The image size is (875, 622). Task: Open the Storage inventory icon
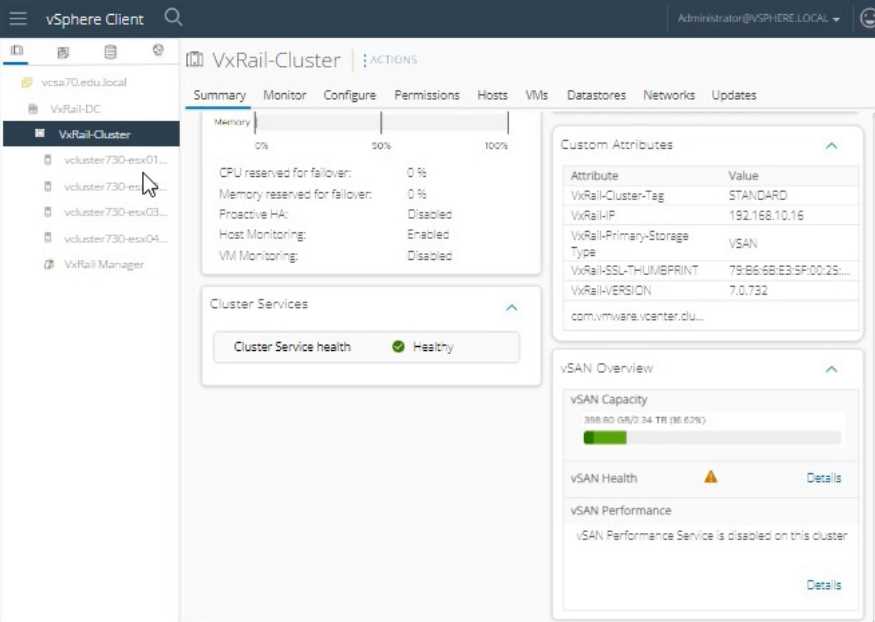[x=110, y=50]
